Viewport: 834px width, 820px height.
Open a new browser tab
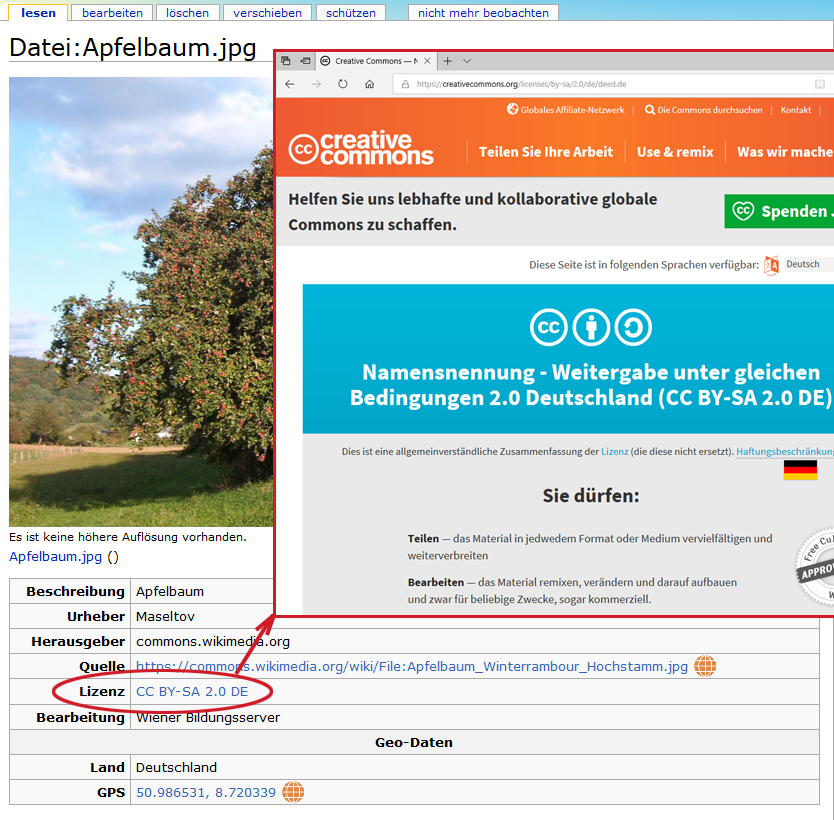click(x=447, y=61)
